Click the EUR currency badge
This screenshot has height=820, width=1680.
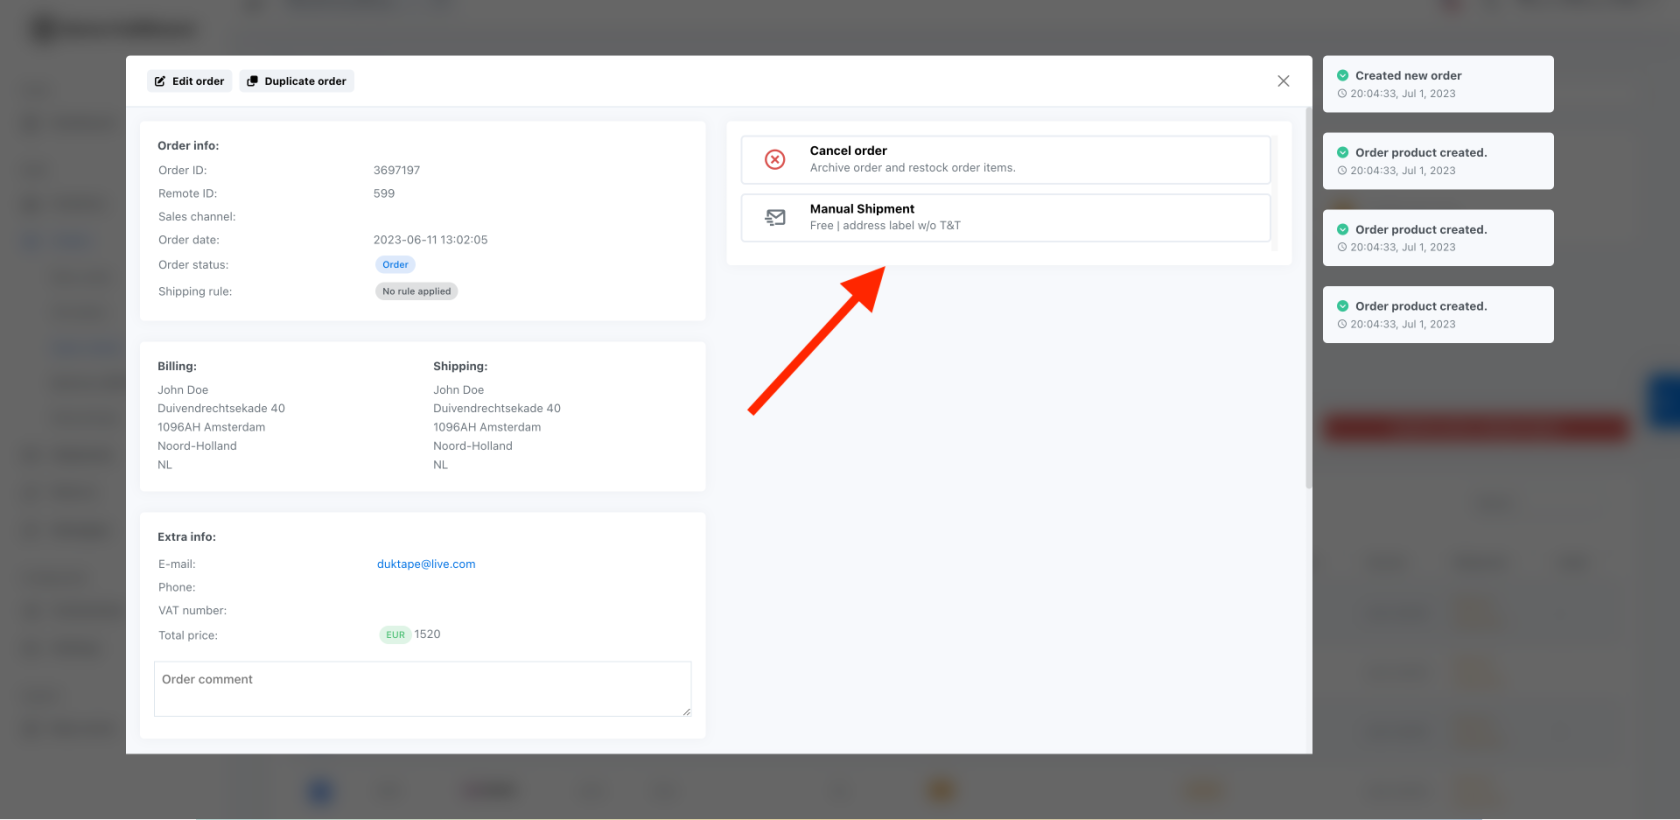point(395,635)
